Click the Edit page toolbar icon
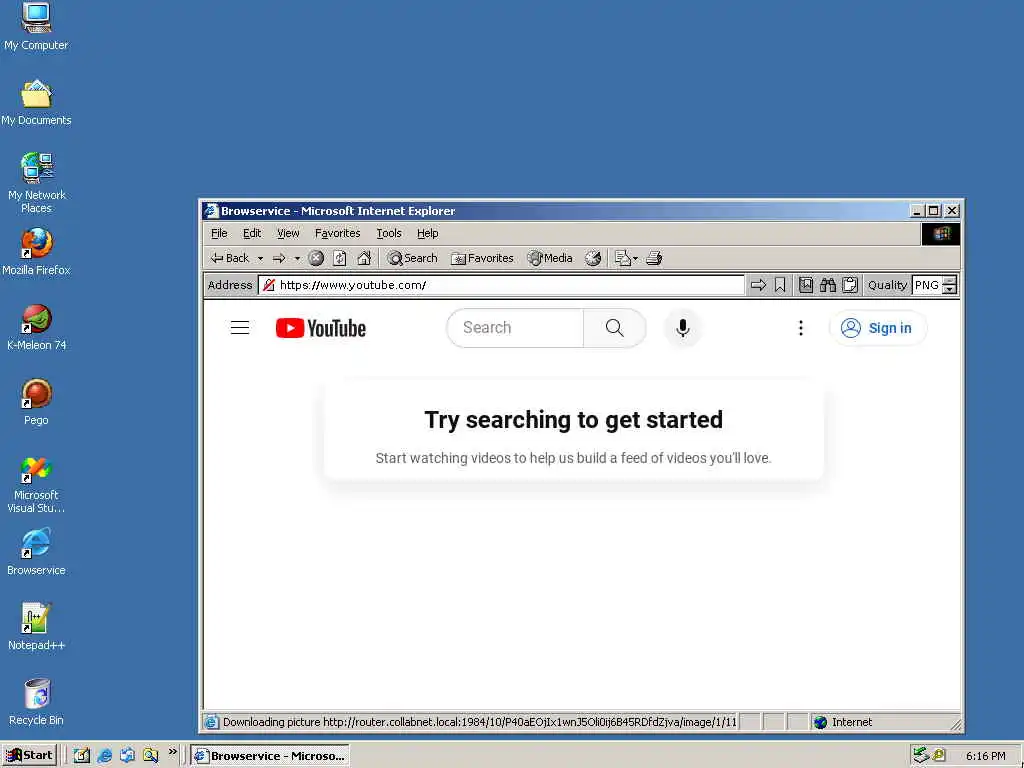The image size is (1024, 768). point(622,259)
